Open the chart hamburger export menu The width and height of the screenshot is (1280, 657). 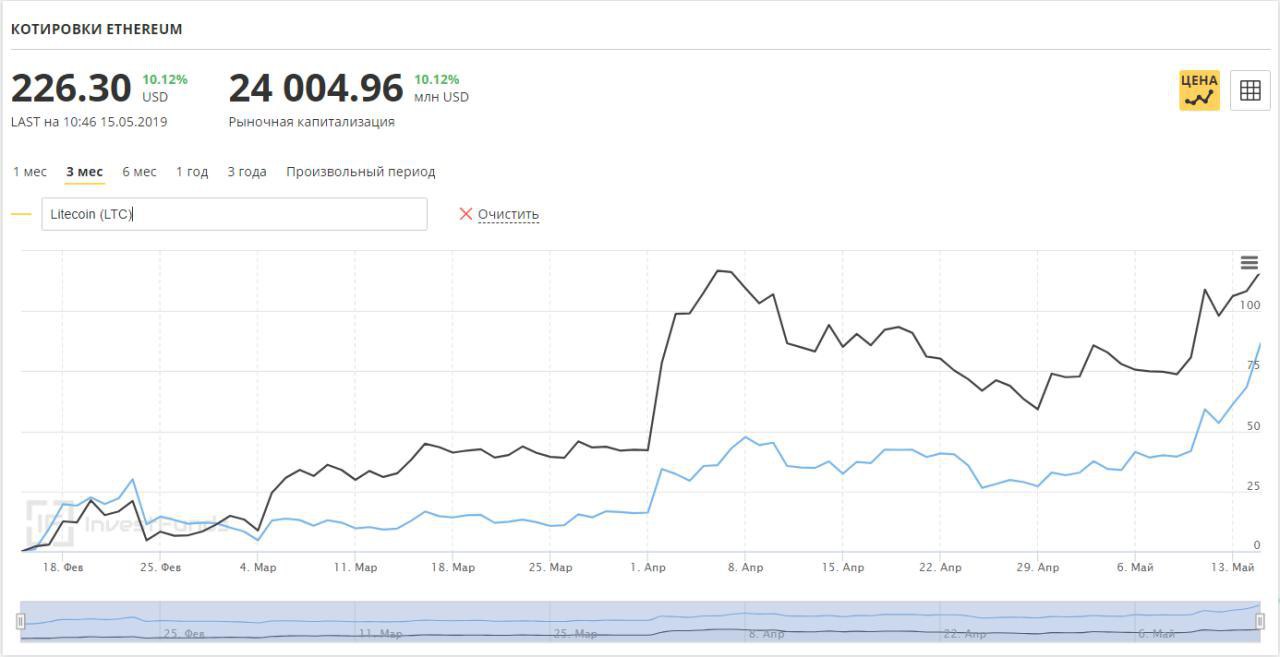[1249, 263]
